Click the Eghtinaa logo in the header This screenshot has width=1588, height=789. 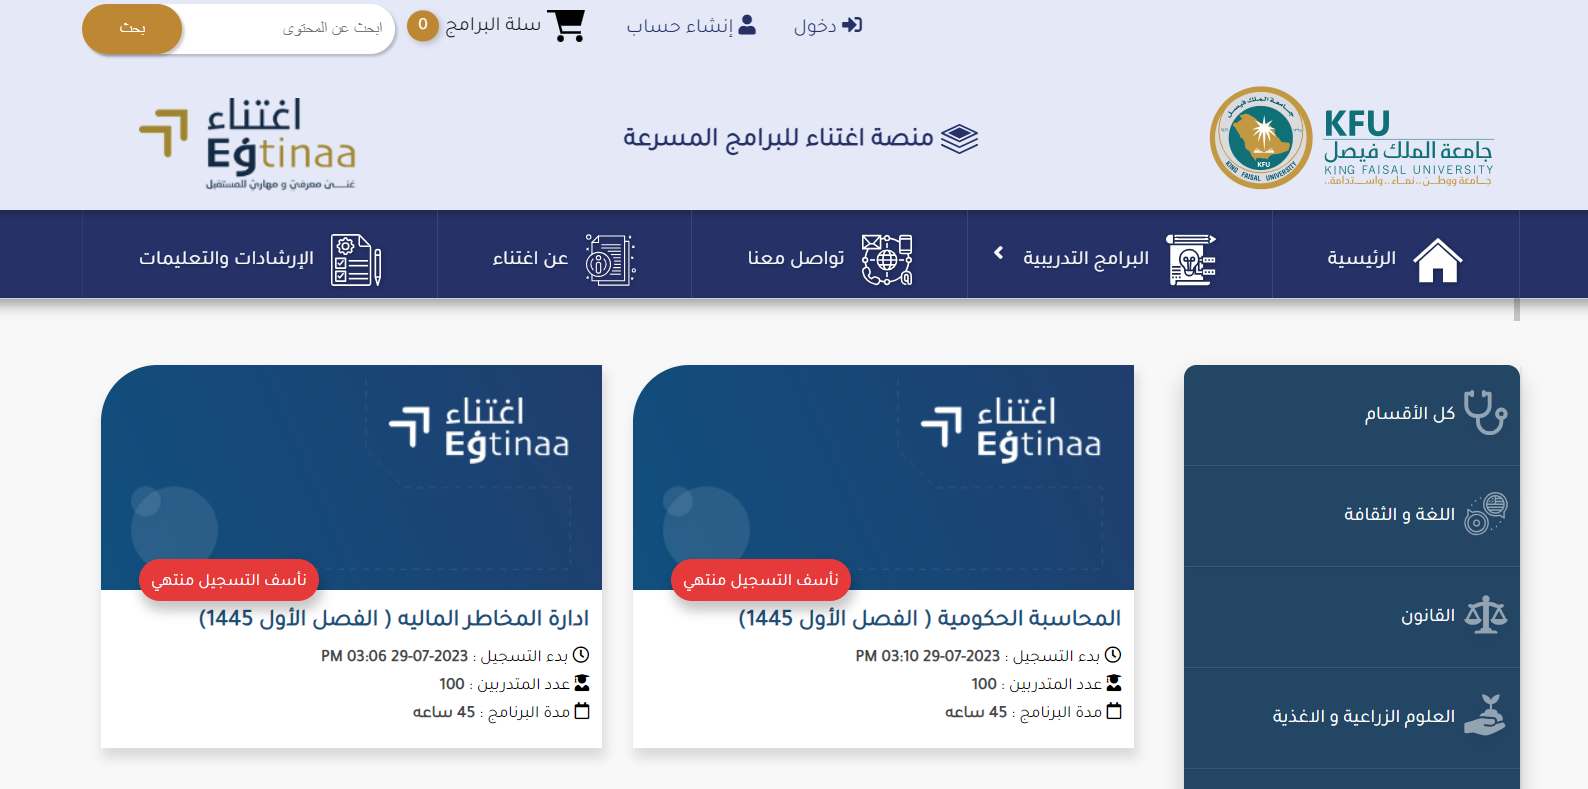pos(248,142)
